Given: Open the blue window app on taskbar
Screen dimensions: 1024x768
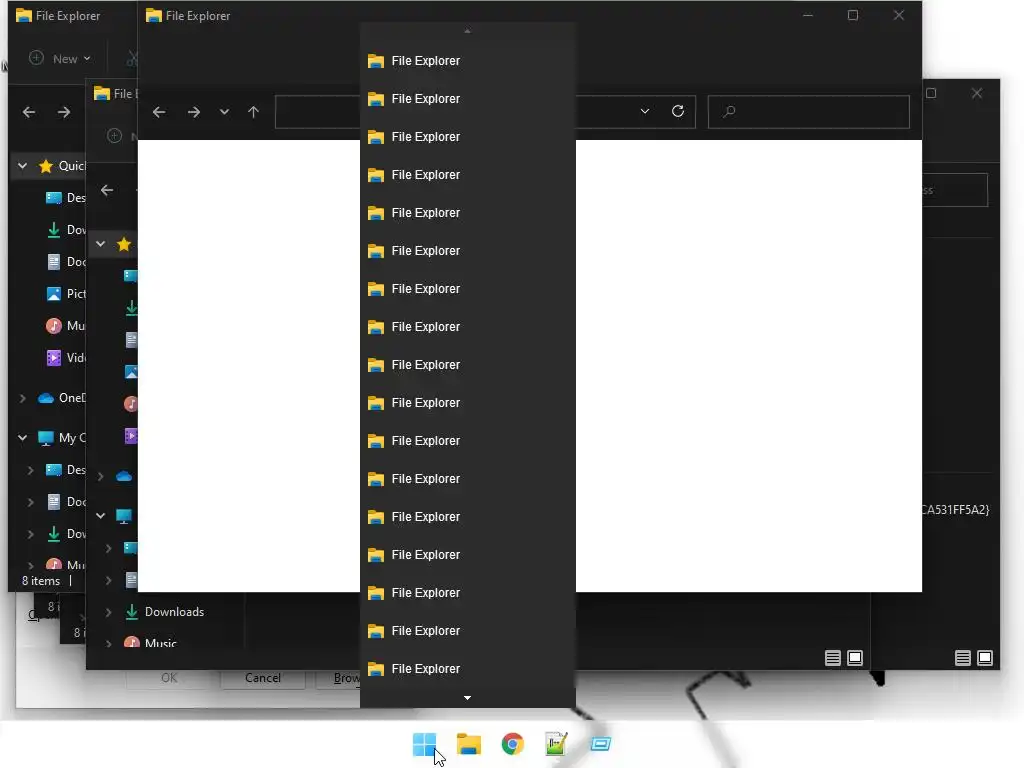Looking at the screenshot, I should coord(600,744).
